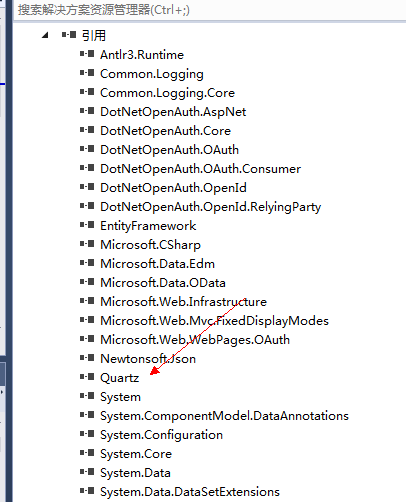Select the Microsoft.Data.OData reference

[163, 283]
